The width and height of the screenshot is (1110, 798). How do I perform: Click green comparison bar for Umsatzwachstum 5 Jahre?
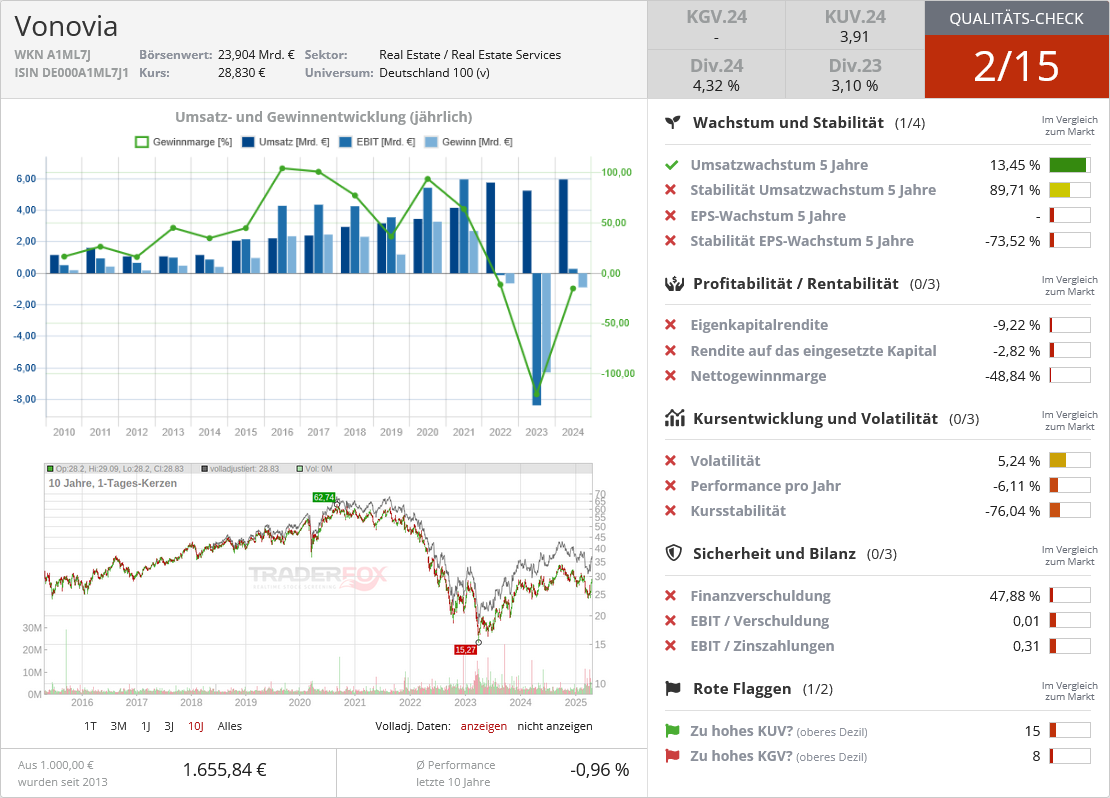coord(1070,165)
